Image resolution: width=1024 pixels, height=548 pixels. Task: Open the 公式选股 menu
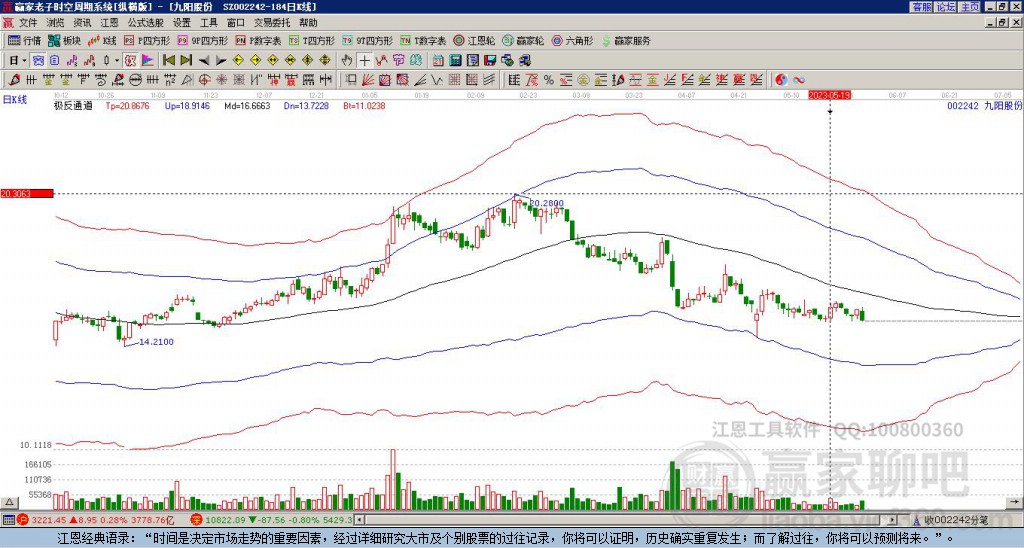pyautogui.click(x=146, y=23)
